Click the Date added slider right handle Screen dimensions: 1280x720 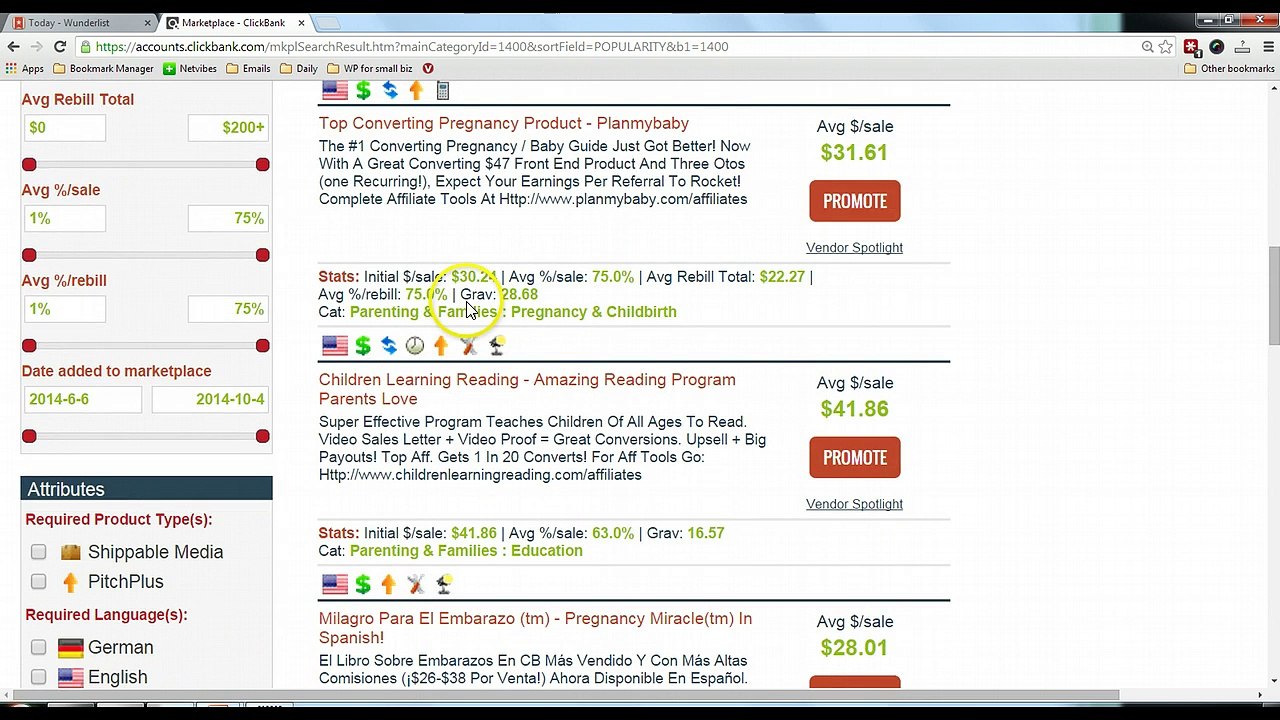point(262,436)
